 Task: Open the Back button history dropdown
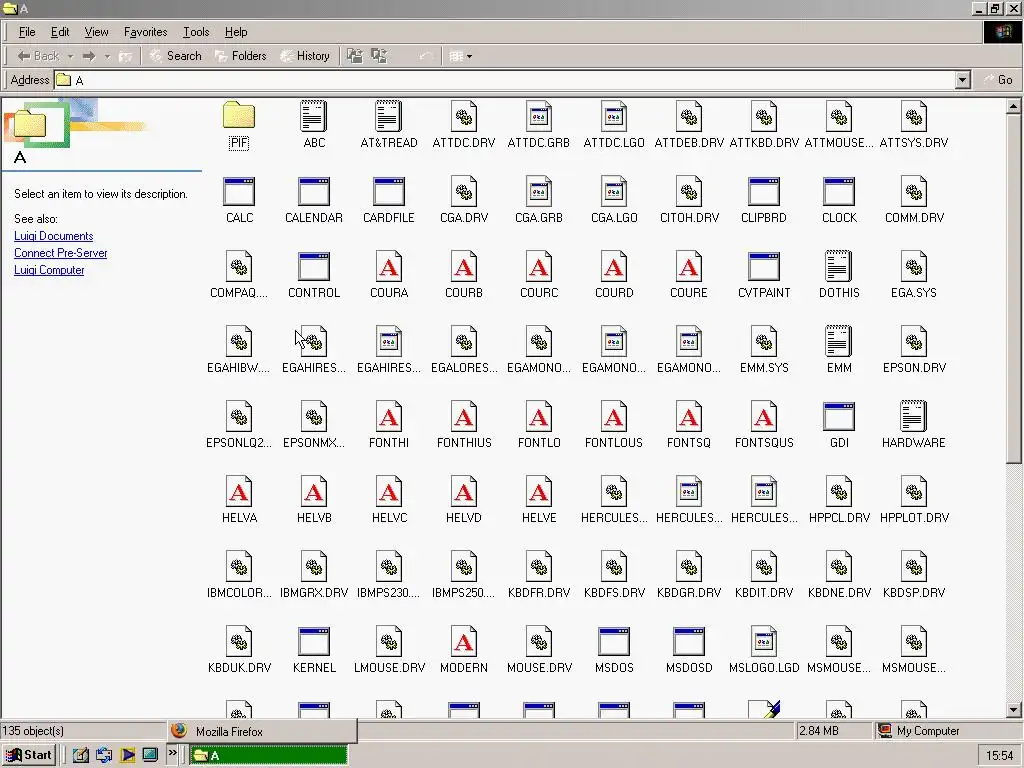tap(71, 56)
